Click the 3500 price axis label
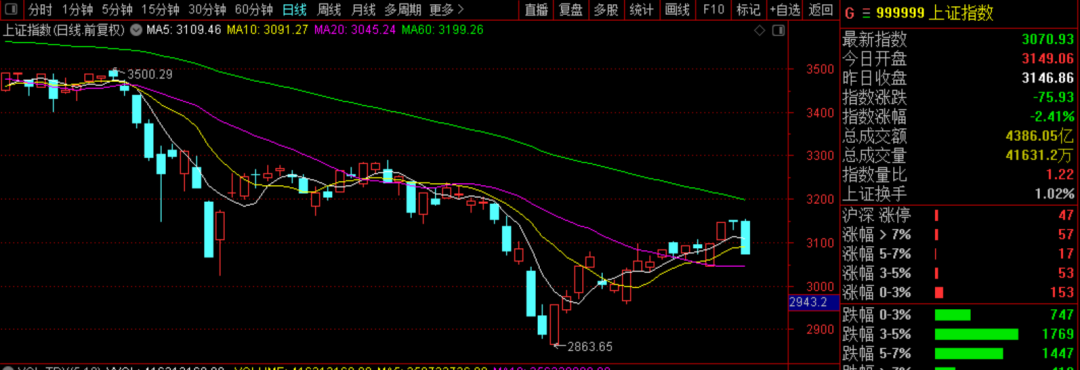Screen dimensions: 1080x370 821,69
